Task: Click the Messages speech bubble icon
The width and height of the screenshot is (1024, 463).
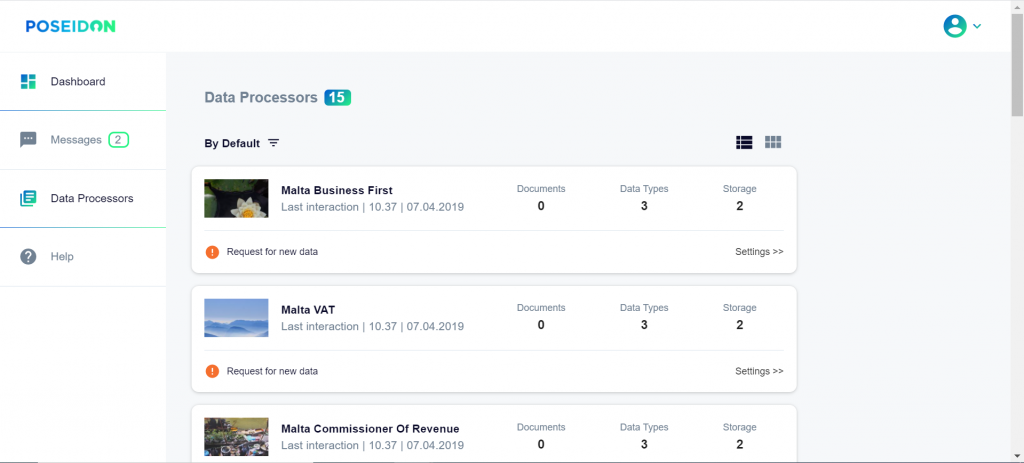Action: click(x=28, y=140)
